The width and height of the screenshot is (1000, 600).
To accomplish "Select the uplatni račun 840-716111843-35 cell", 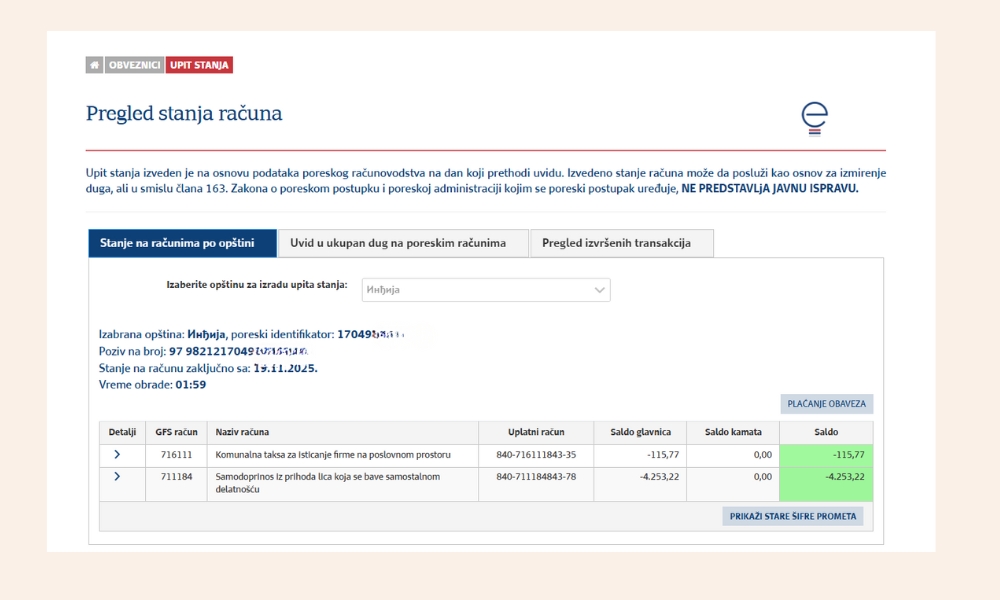I will pos(537,454).
